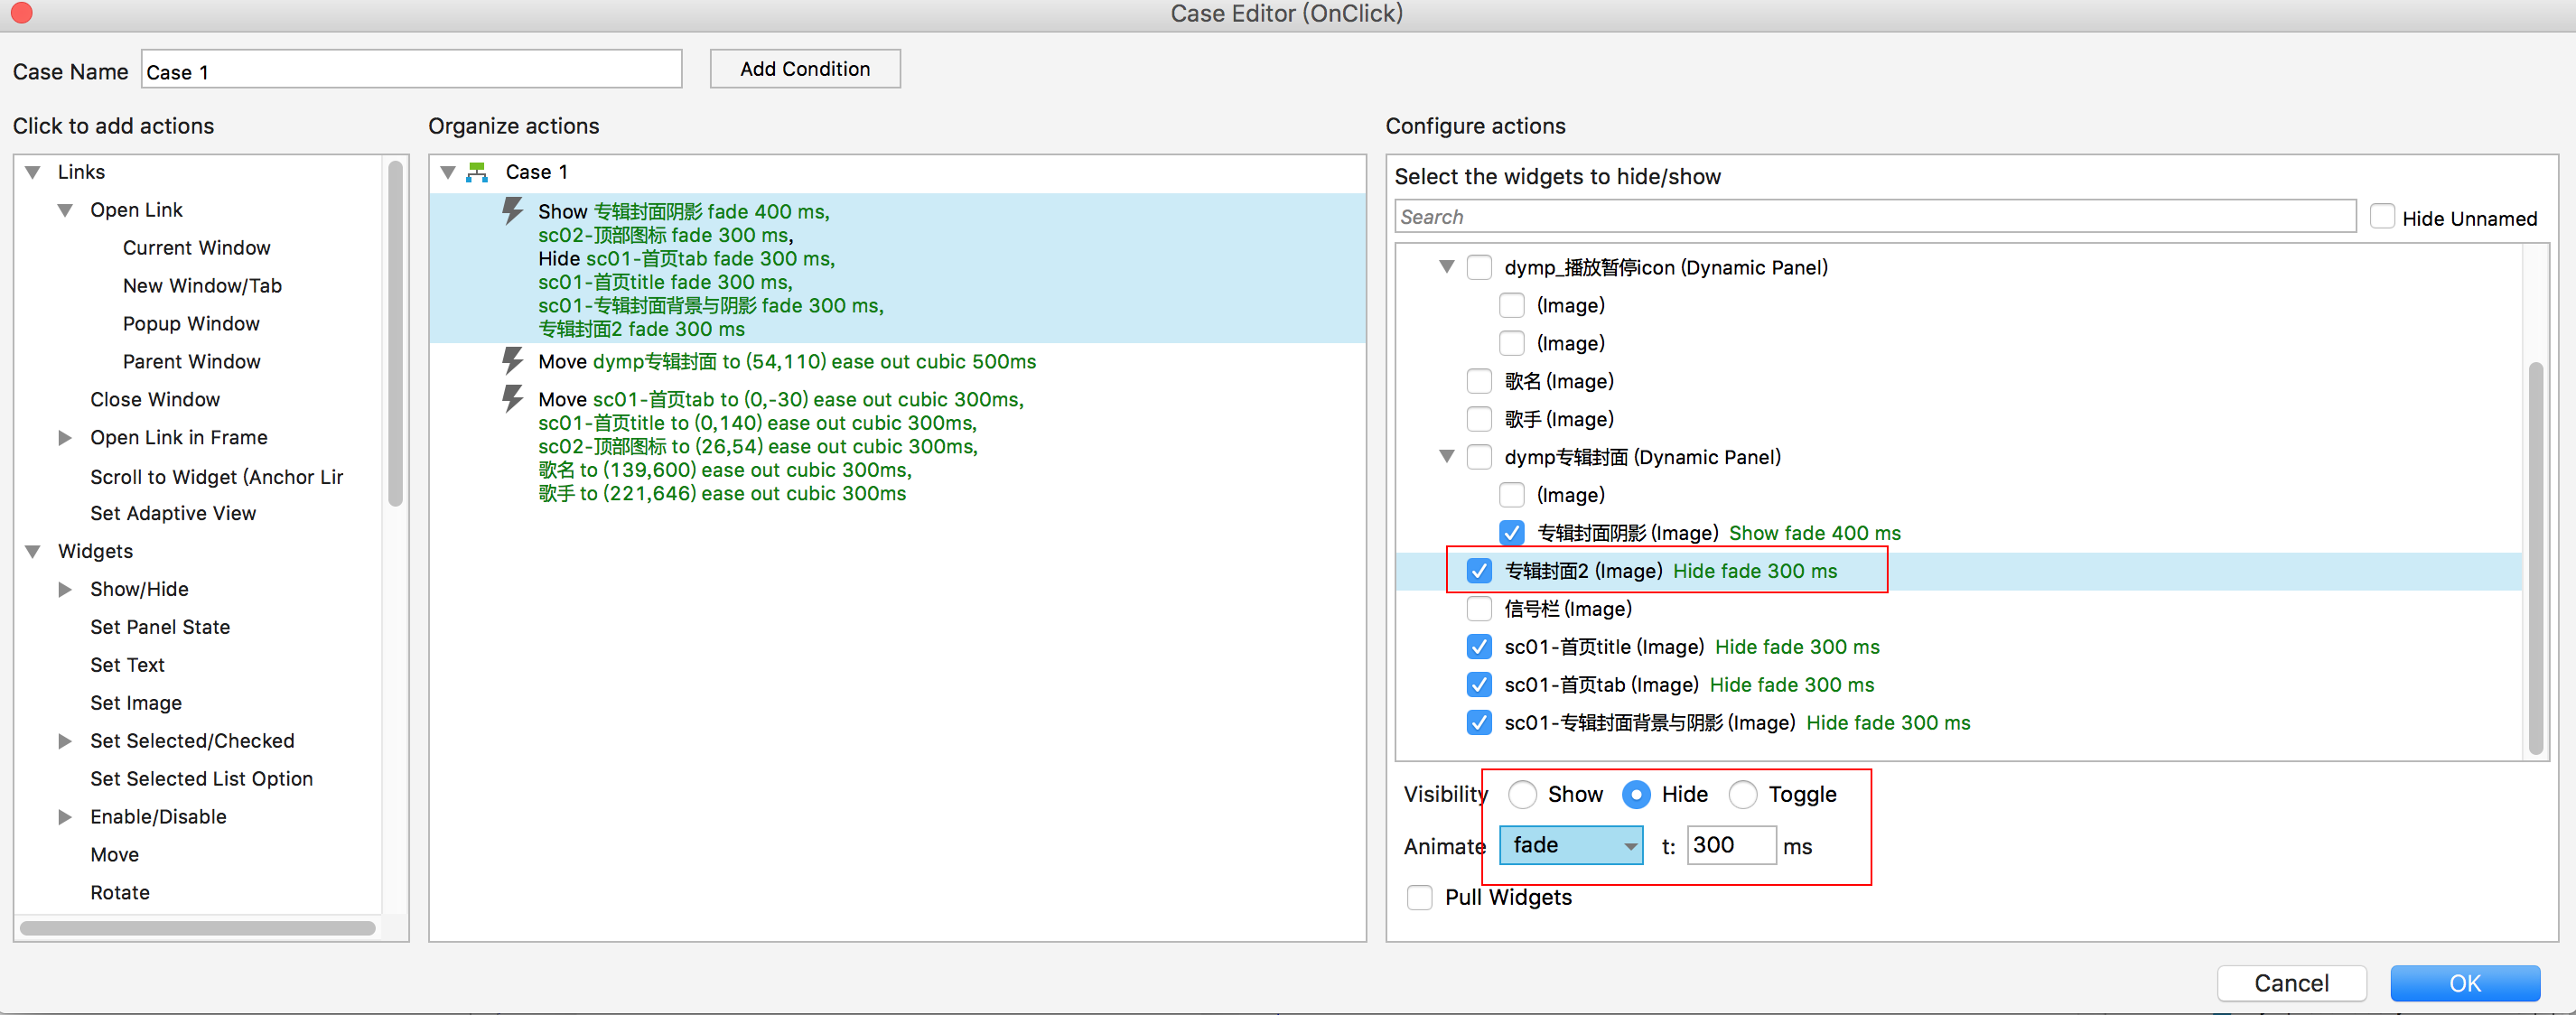Click the lightning icon of the Show/Hide action

tap(512, 211)
